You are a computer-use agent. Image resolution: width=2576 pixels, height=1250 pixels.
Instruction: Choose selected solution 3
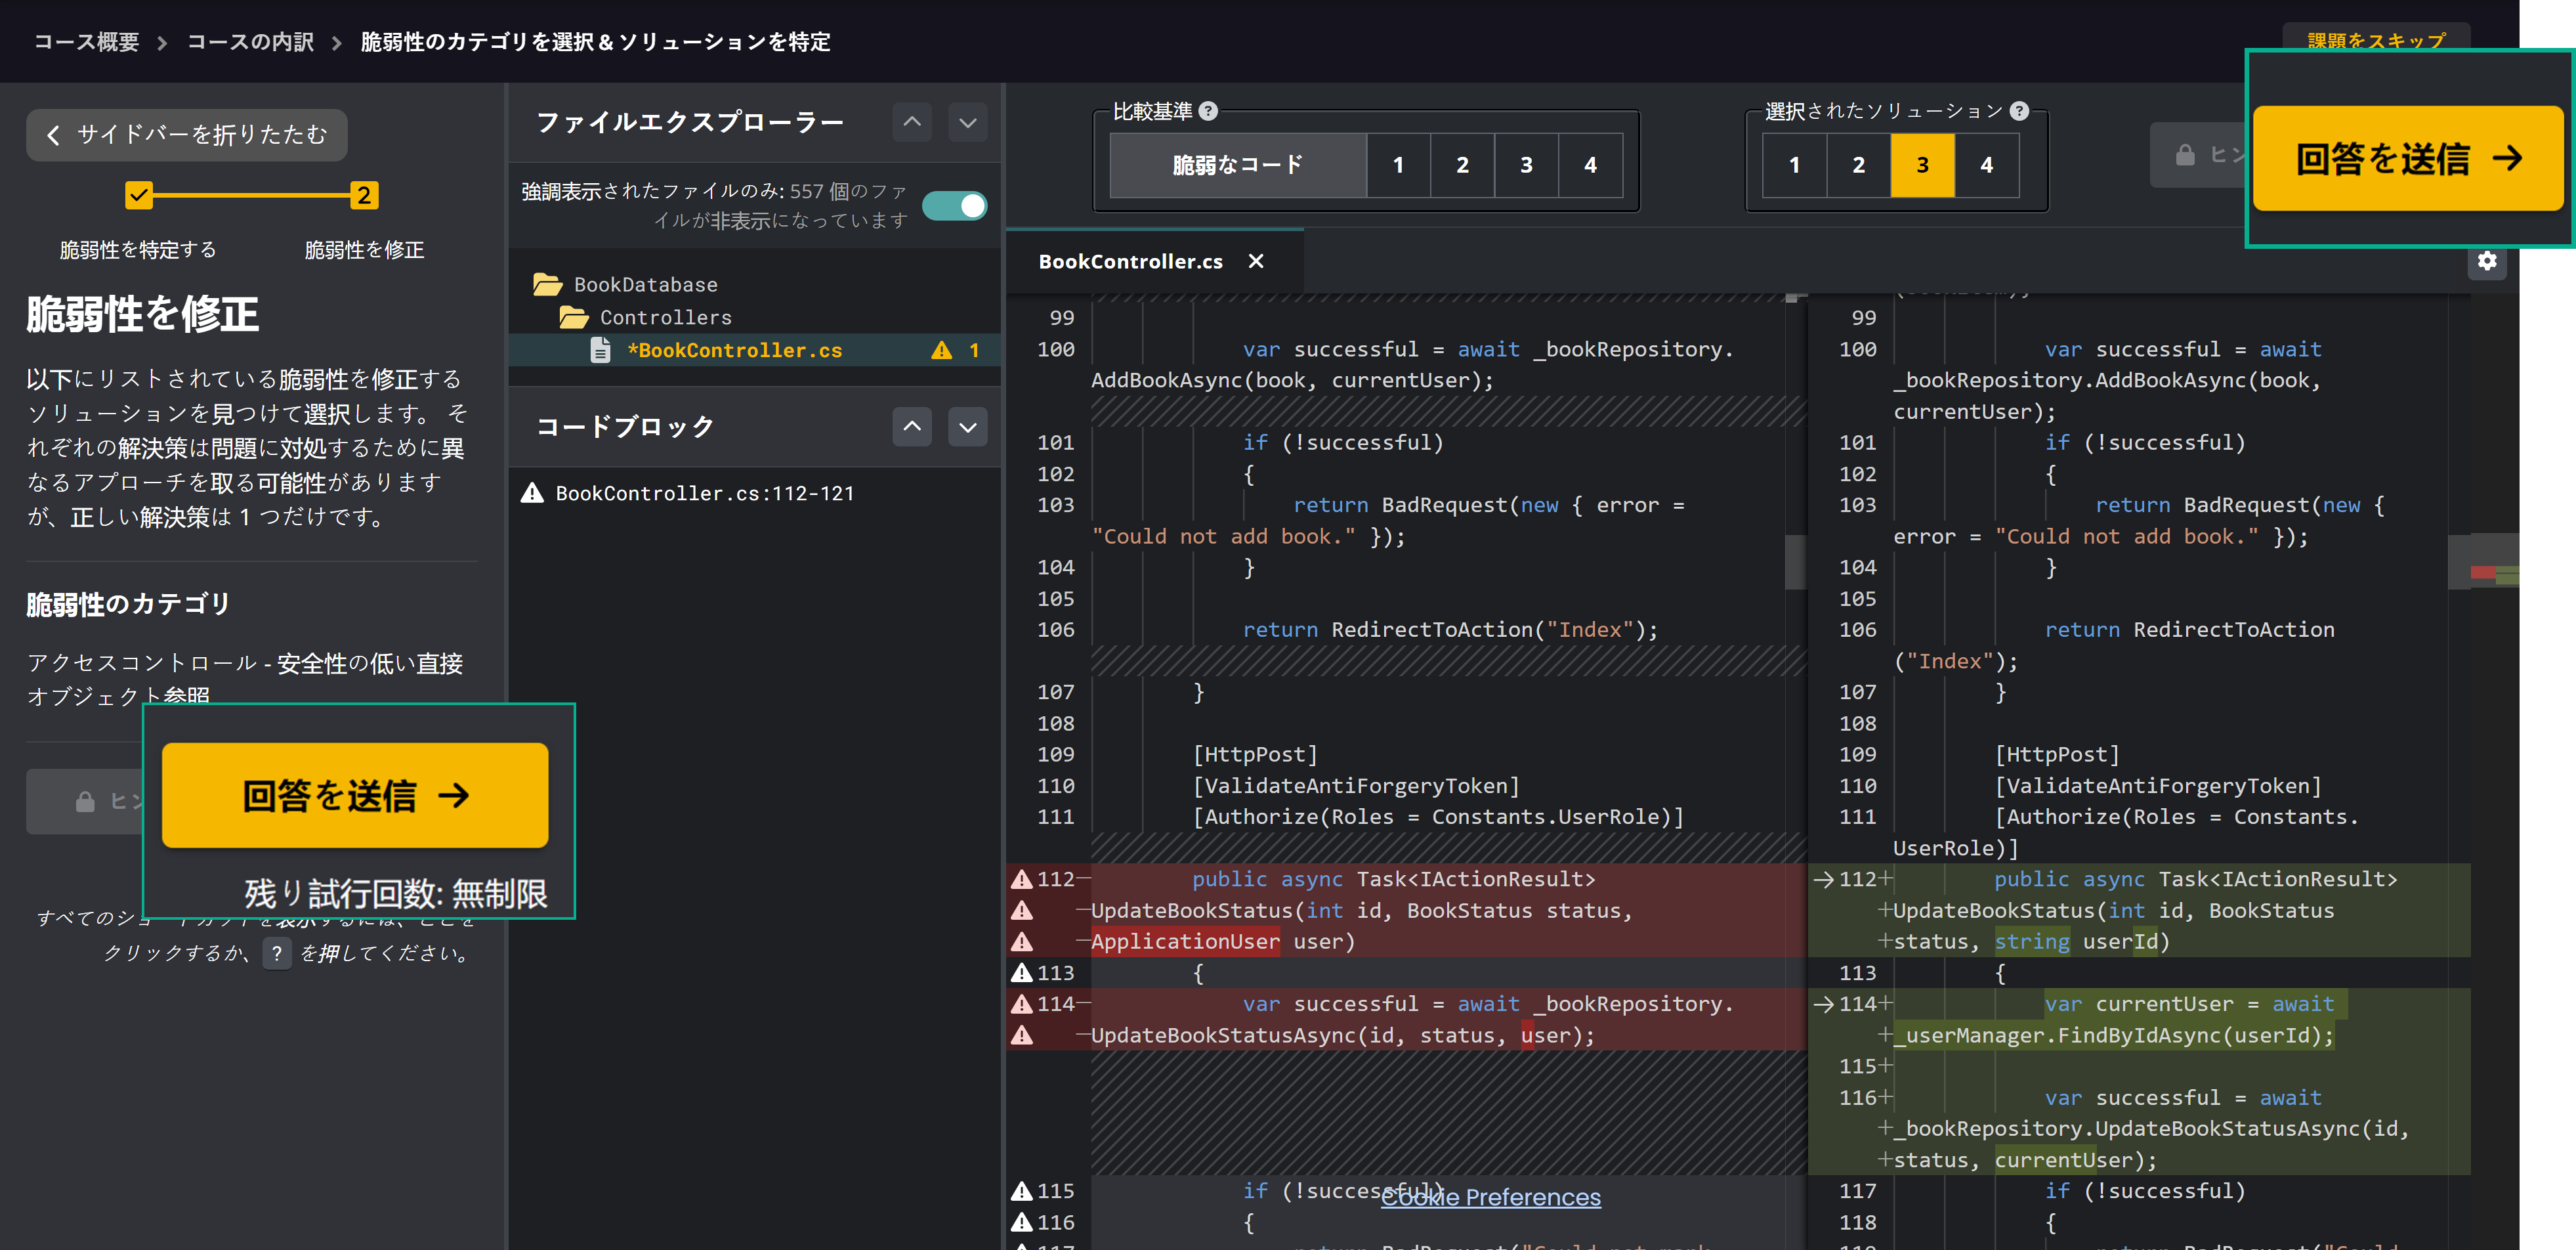click(1922, 165)
